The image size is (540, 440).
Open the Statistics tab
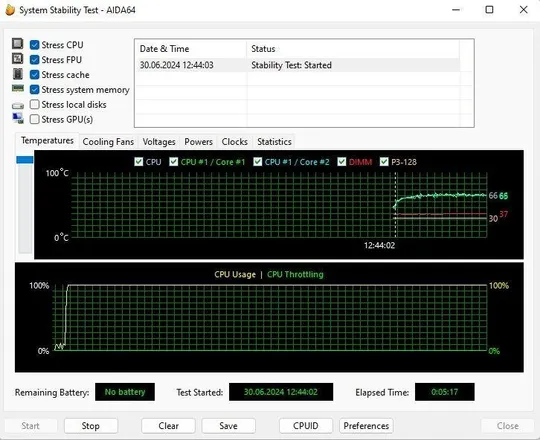[274, 142]
